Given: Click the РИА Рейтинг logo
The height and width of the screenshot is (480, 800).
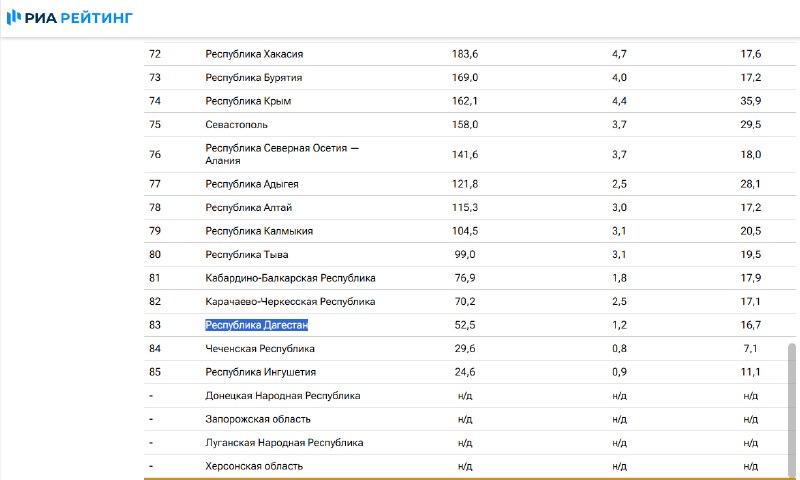Looking at the screenshot, I should (69, 18).
